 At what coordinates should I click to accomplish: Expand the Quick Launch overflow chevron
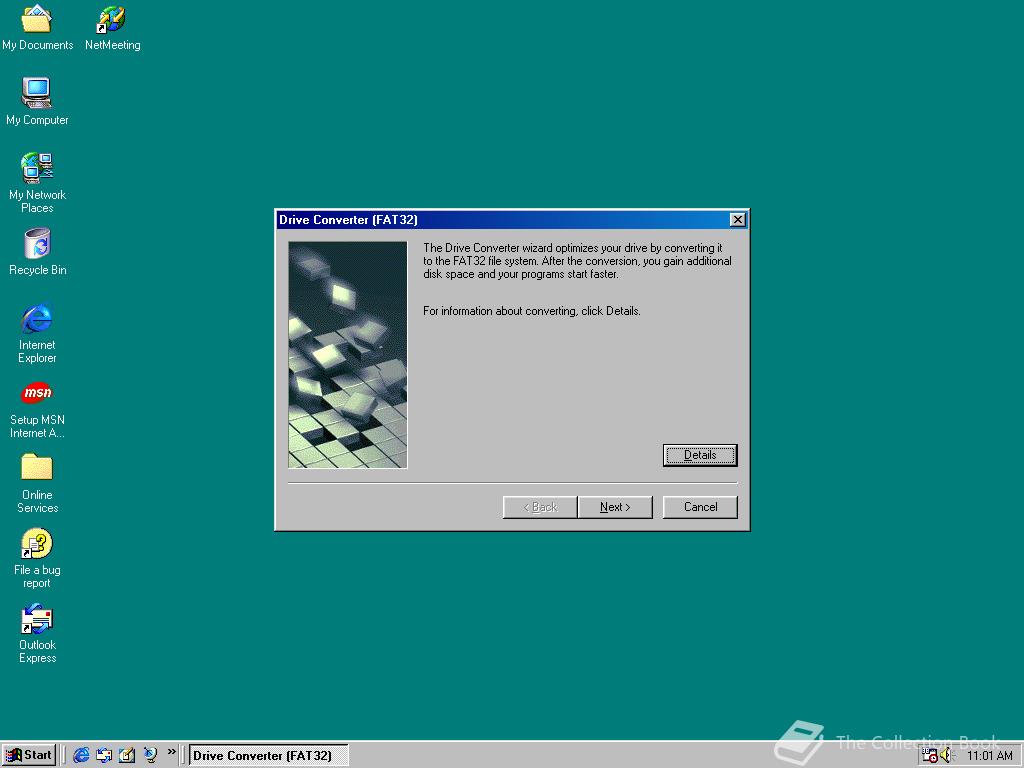click(172, 750)
